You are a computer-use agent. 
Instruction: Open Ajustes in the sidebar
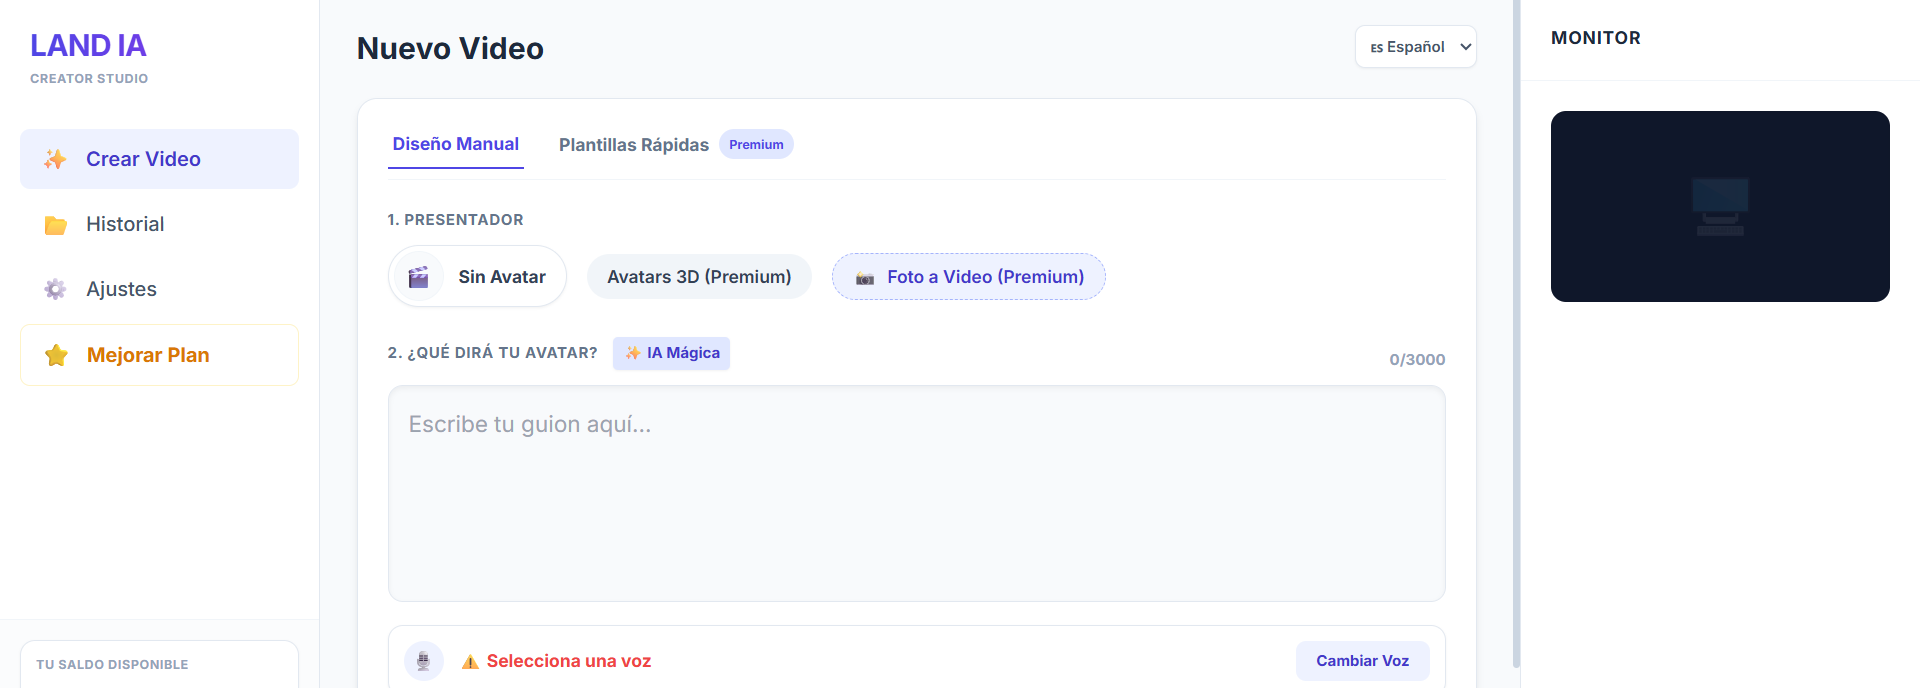pos(159,289)
